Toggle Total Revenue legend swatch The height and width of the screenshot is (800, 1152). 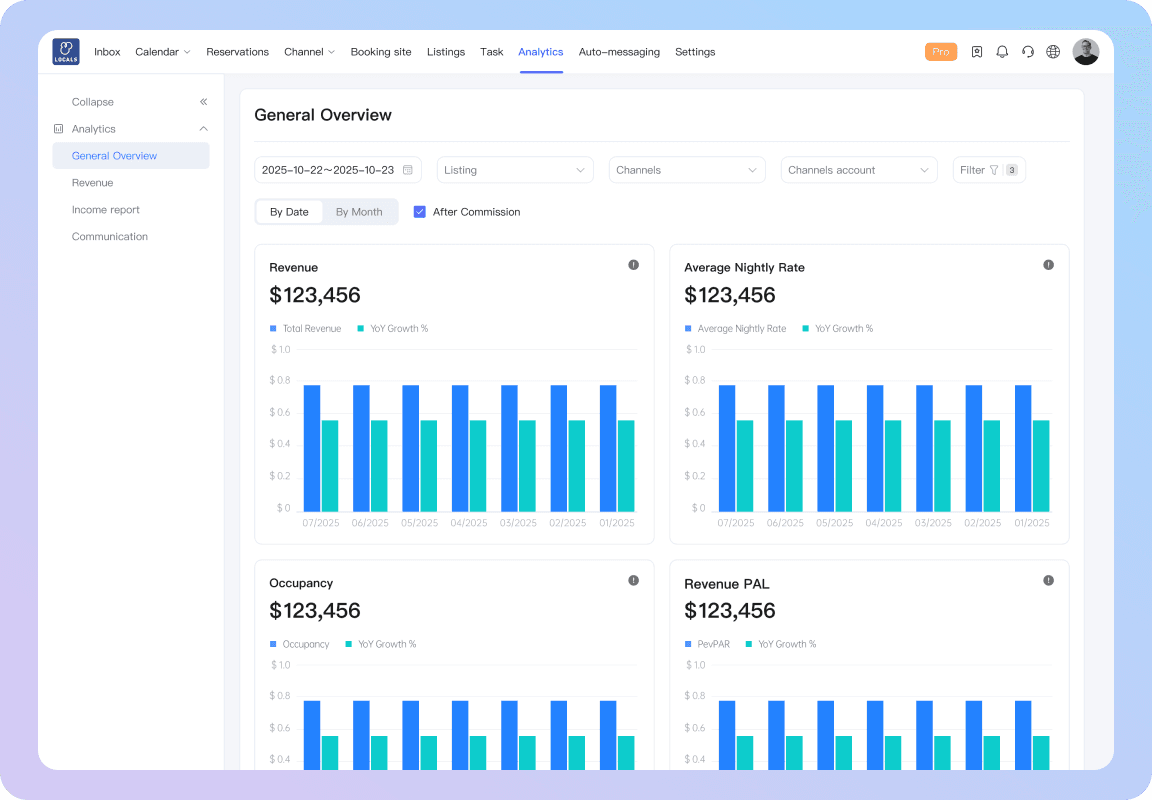click(x=273, y=328)
